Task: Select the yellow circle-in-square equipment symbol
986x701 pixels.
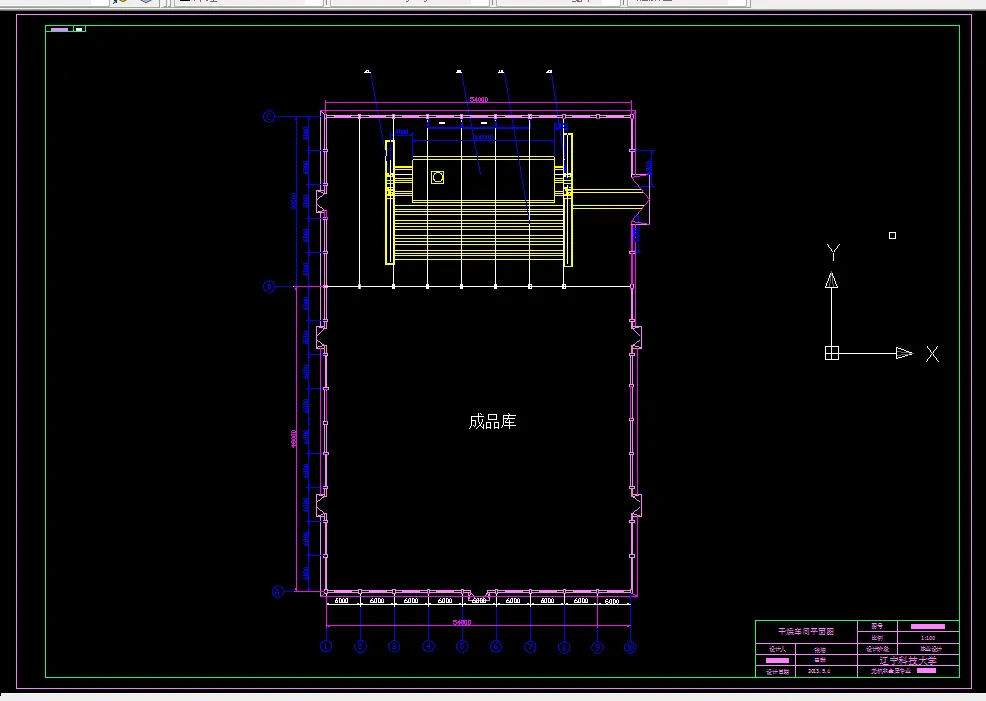Action: pos(438,177)
